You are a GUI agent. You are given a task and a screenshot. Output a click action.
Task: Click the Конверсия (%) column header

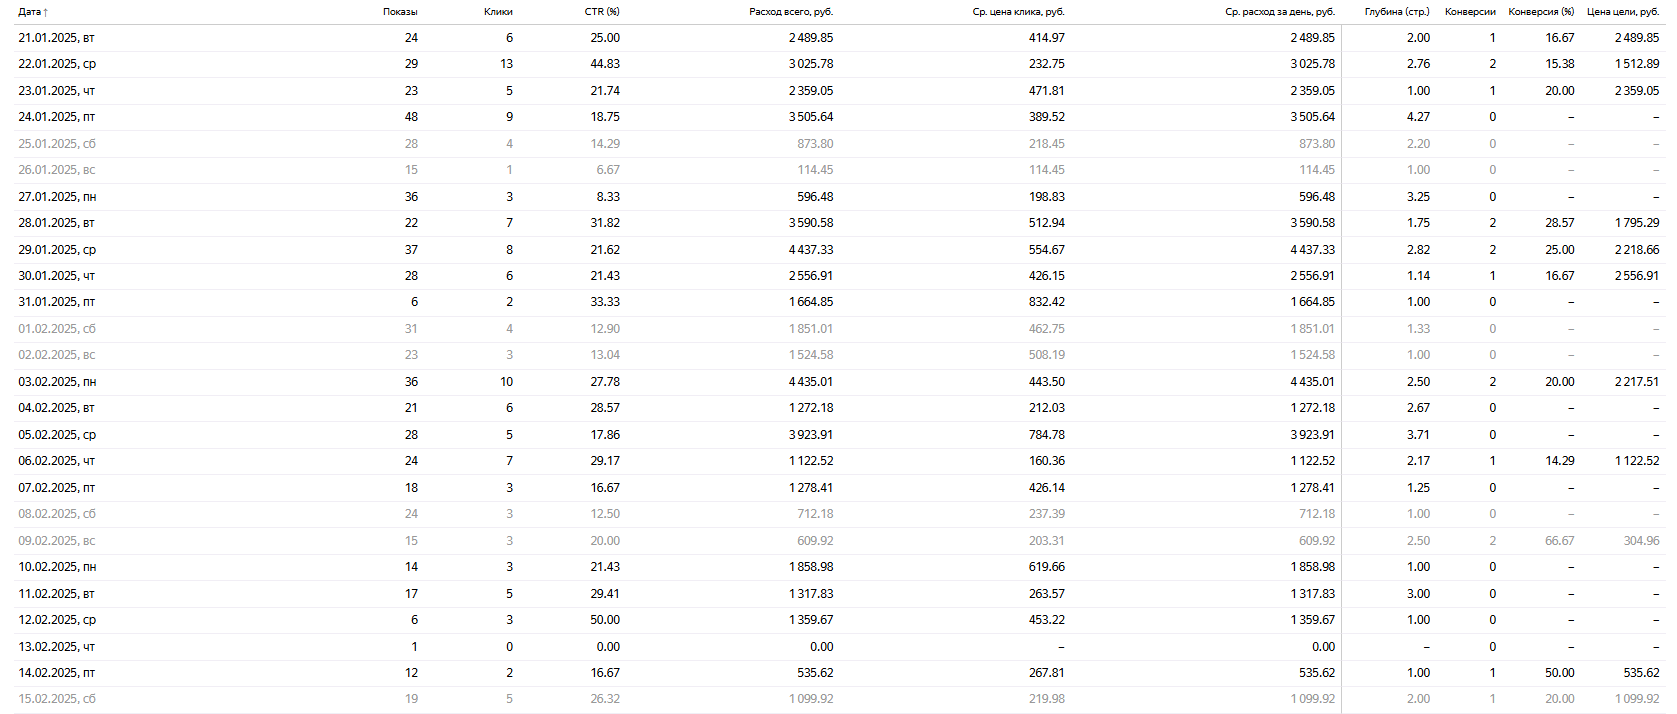[x=1541, y=12]
